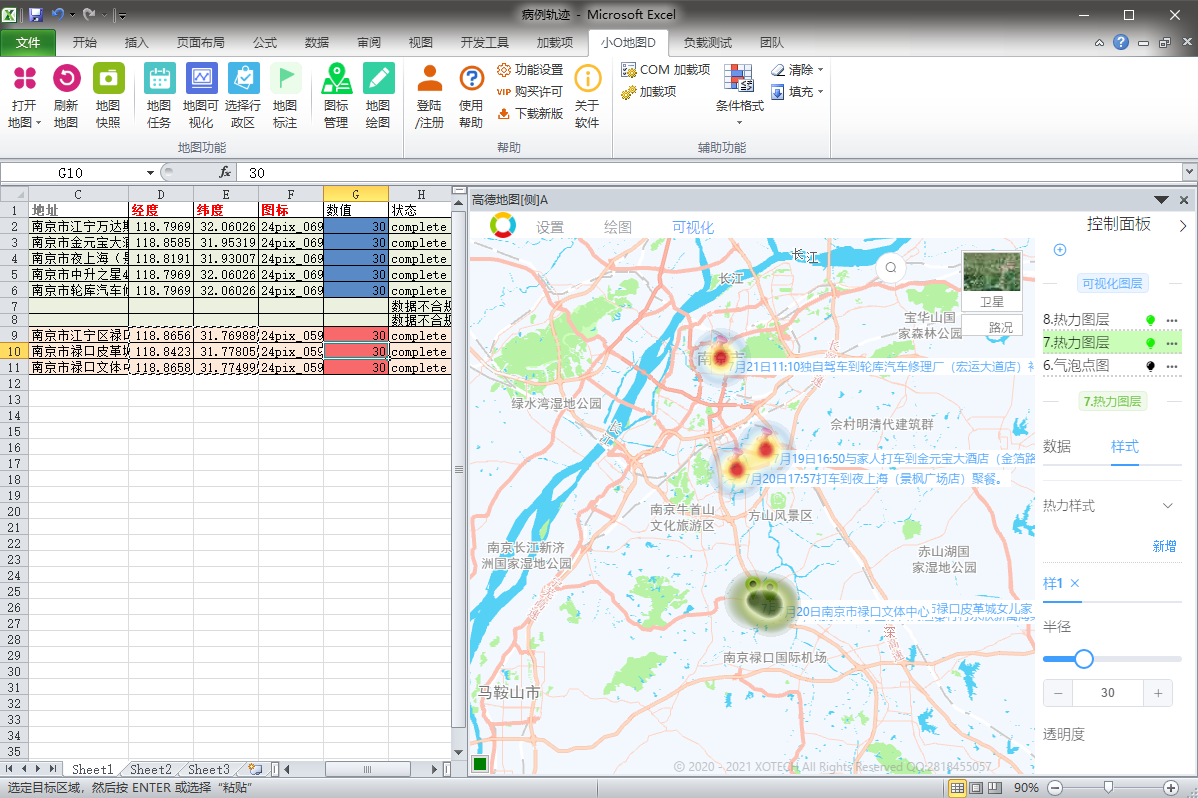Open the 加载项 add-ins icon
The height and width of the screenshot is (798, 1198).
pyautogui.click(x=649, y=92)
